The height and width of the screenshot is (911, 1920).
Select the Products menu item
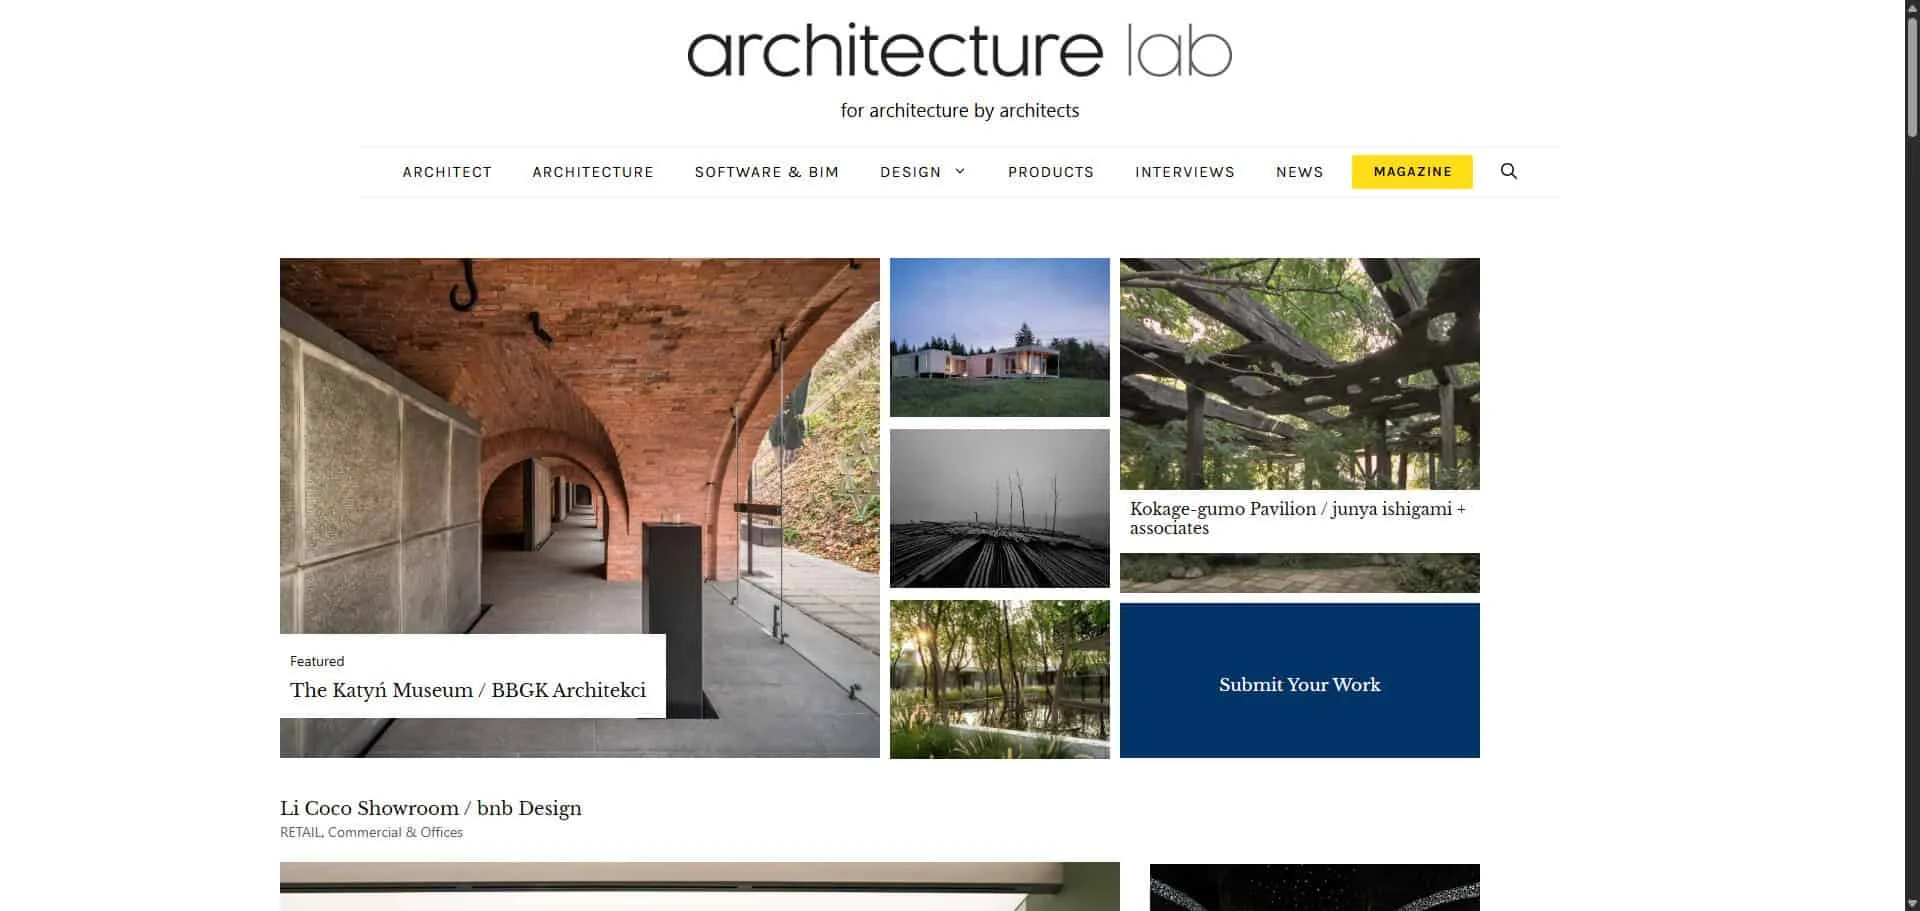pos(1050,172)
